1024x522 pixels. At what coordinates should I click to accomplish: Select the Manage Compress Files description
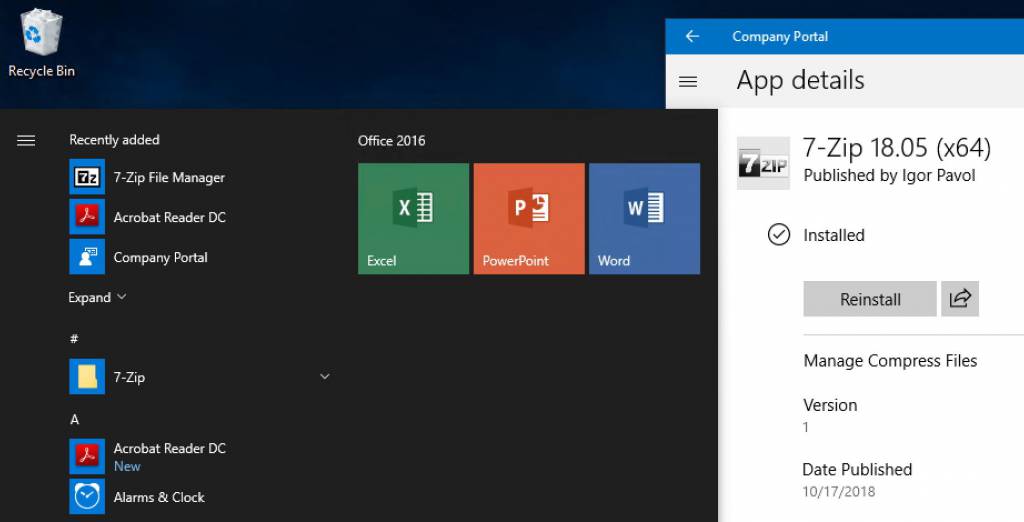coord(890,361)
